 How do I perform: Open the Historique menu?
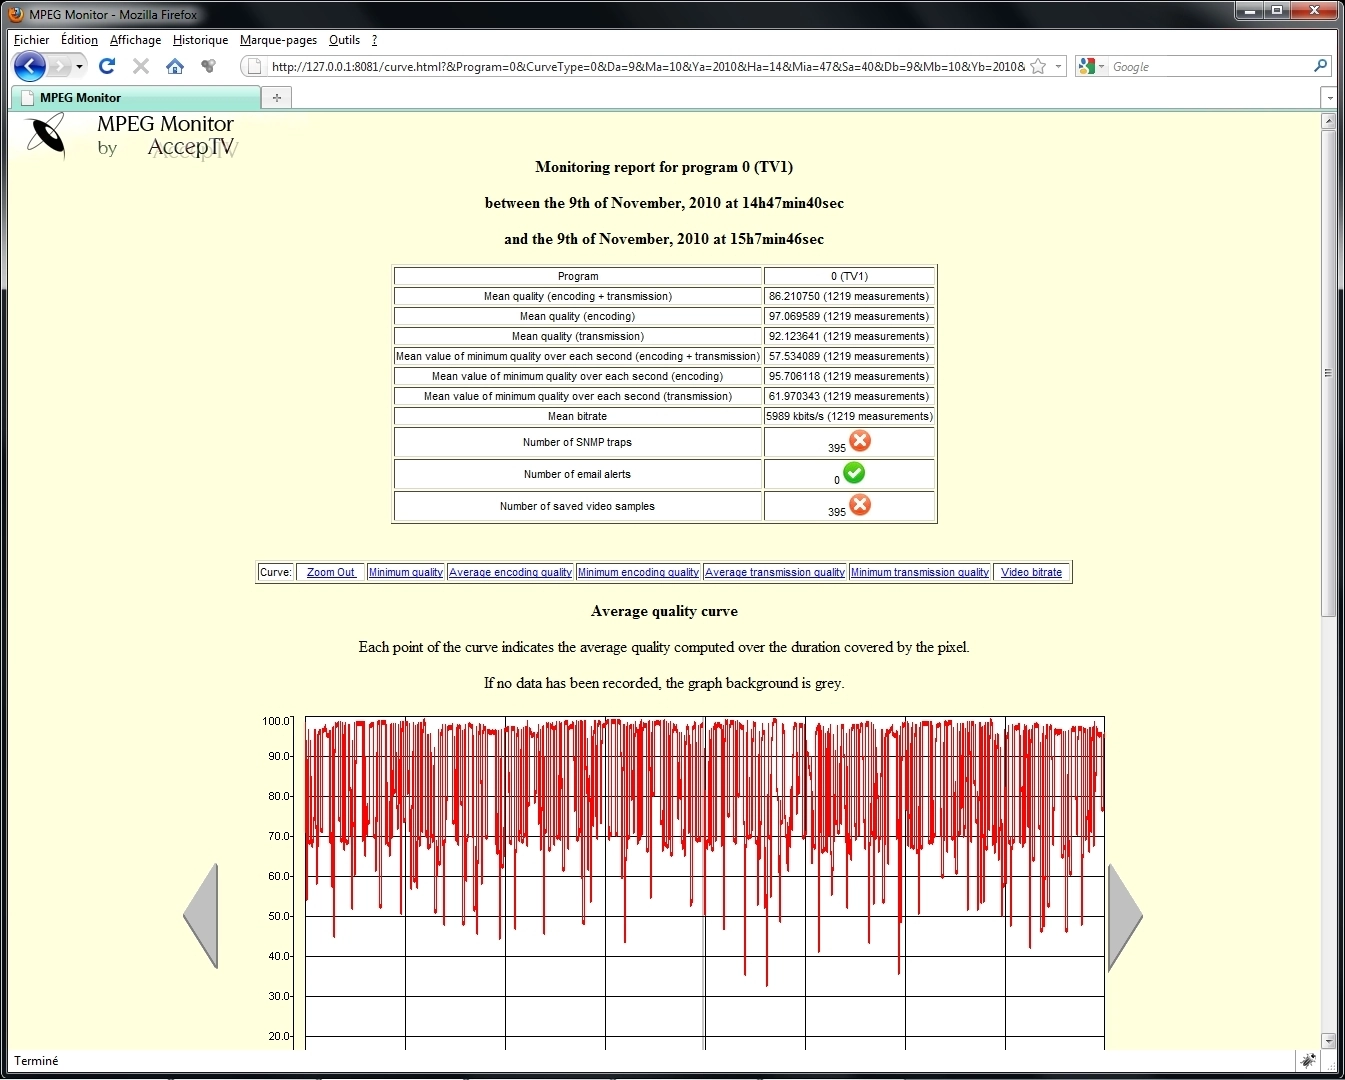click(200, 40)
